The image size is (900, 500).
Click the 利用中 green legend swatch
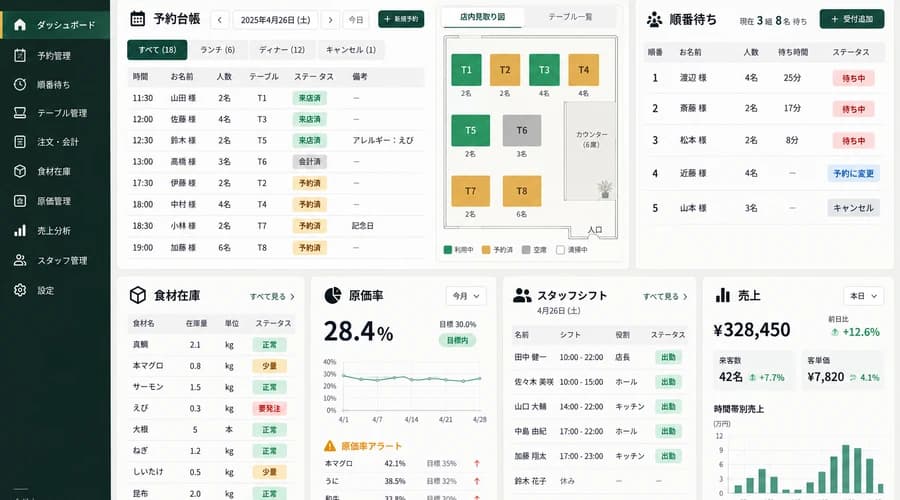point(448,250)
